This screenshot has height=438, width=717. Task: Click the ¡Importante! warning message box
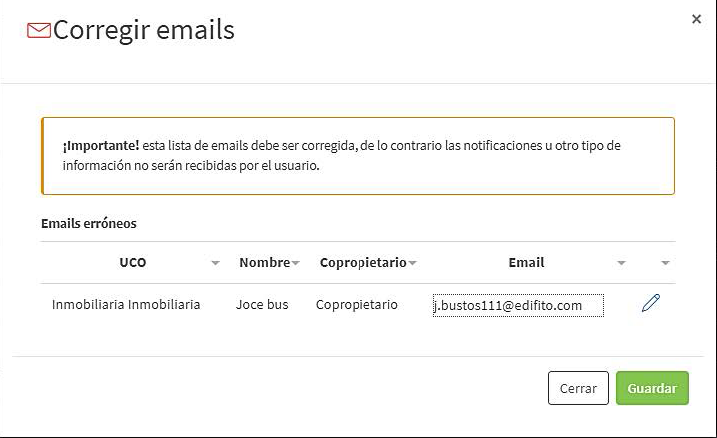(358, 156)
